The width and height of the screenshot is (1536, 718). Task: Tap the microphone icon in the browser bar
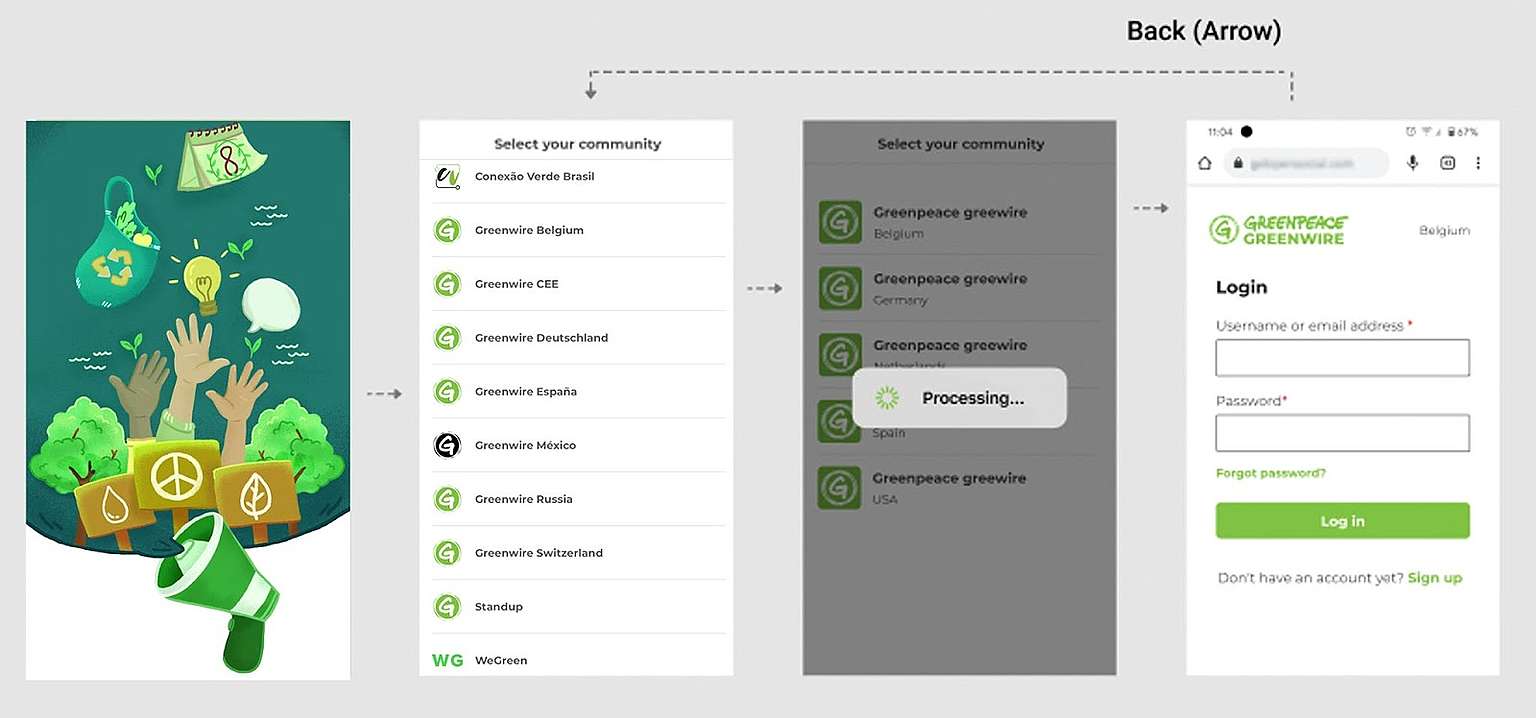1412,163
